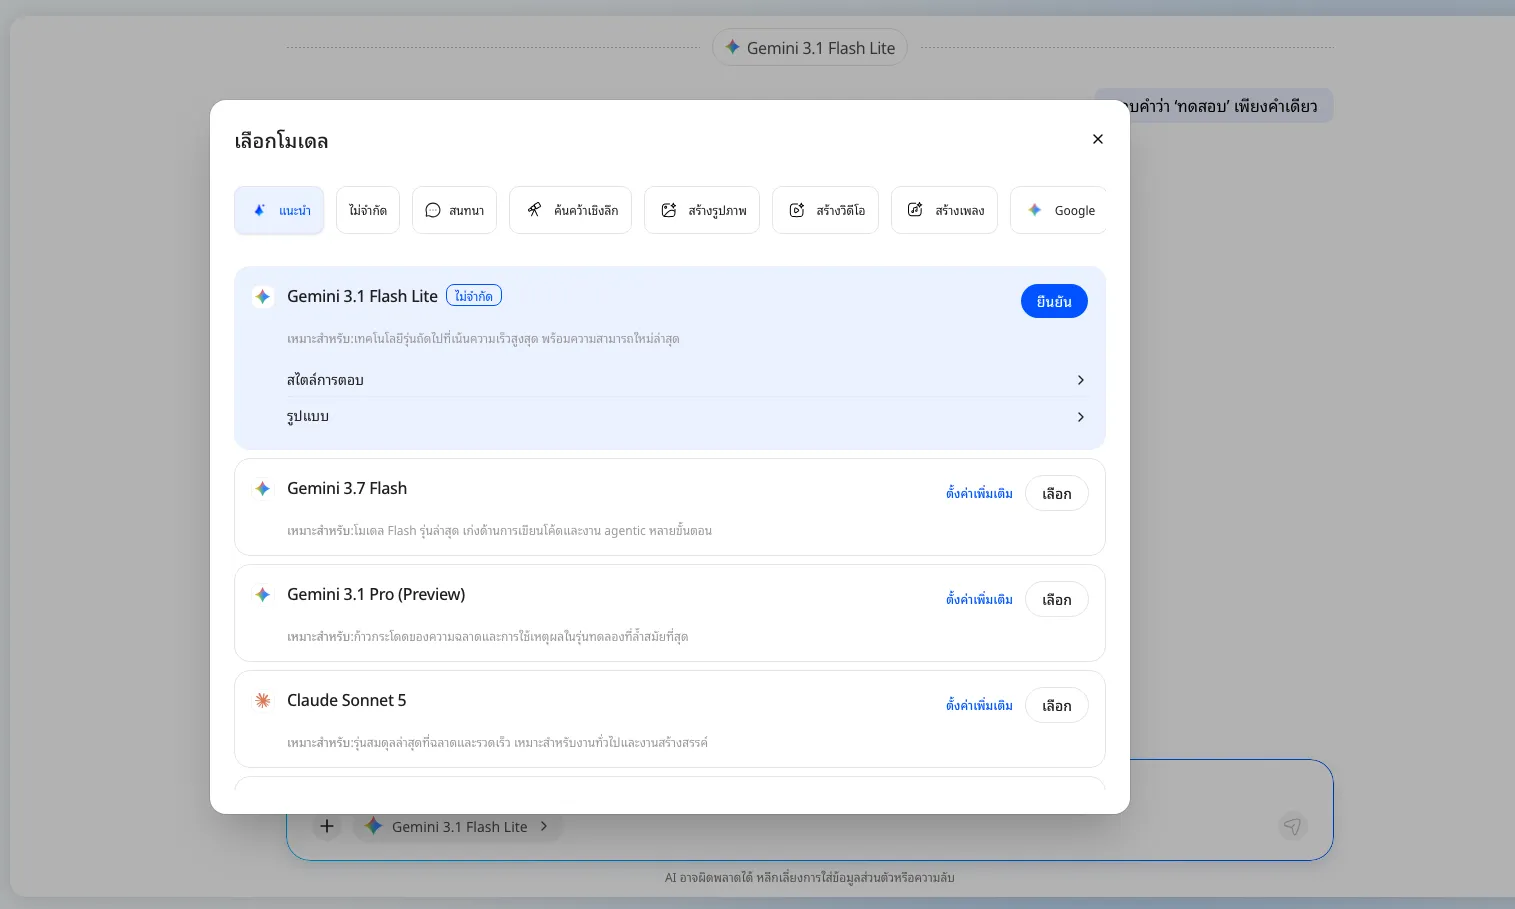Open the สนทนา chat tab
This screenshot has width=1515, height=909.
click(x=454, y=210)
